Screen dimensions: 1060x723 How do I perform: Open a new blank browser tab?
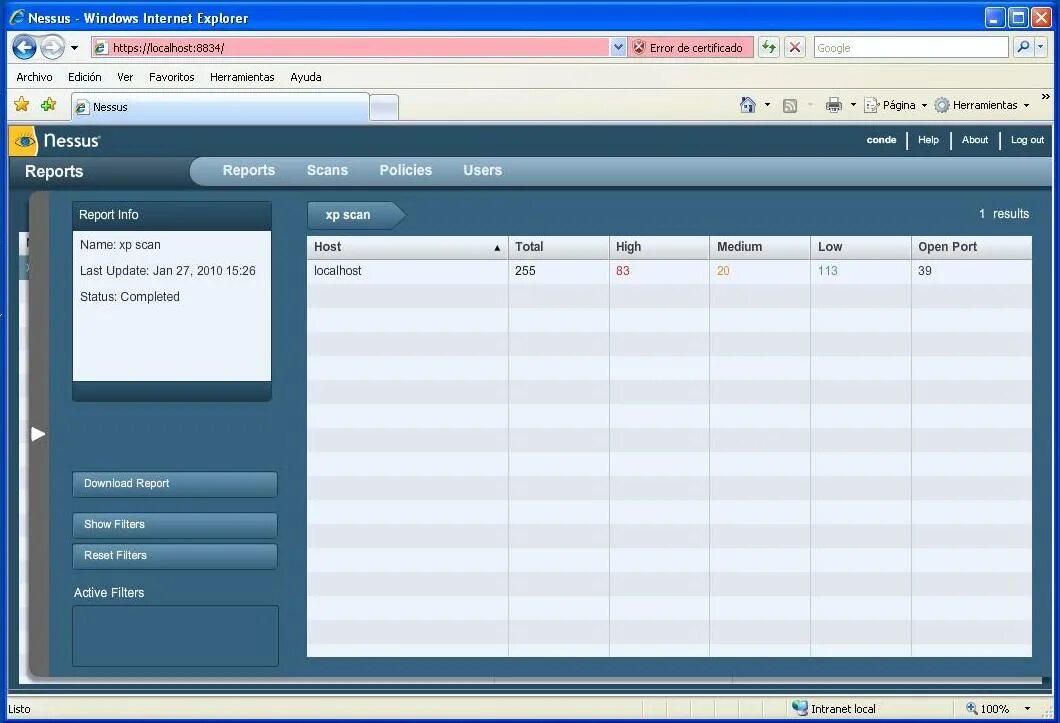tap(384, 108)
